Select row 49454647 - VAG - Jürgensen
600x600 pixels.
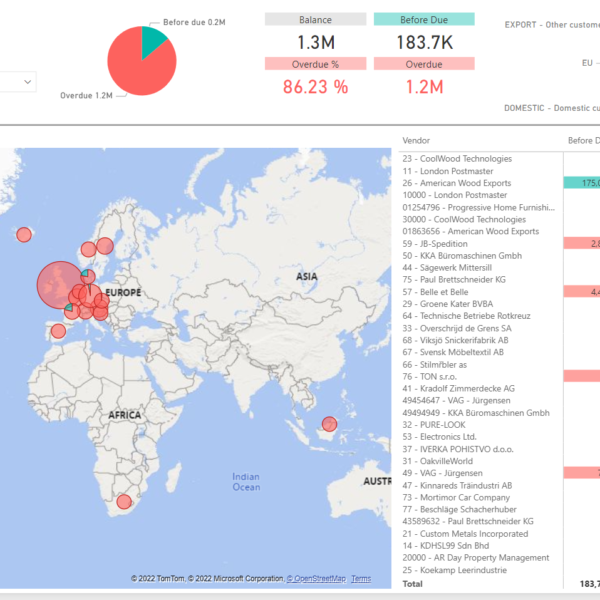(456, 401)
